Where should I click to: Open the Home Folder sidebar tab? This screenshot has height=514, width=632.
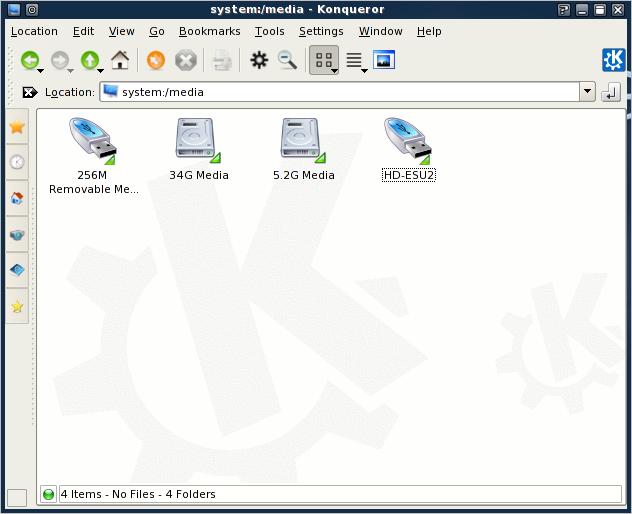17,198
